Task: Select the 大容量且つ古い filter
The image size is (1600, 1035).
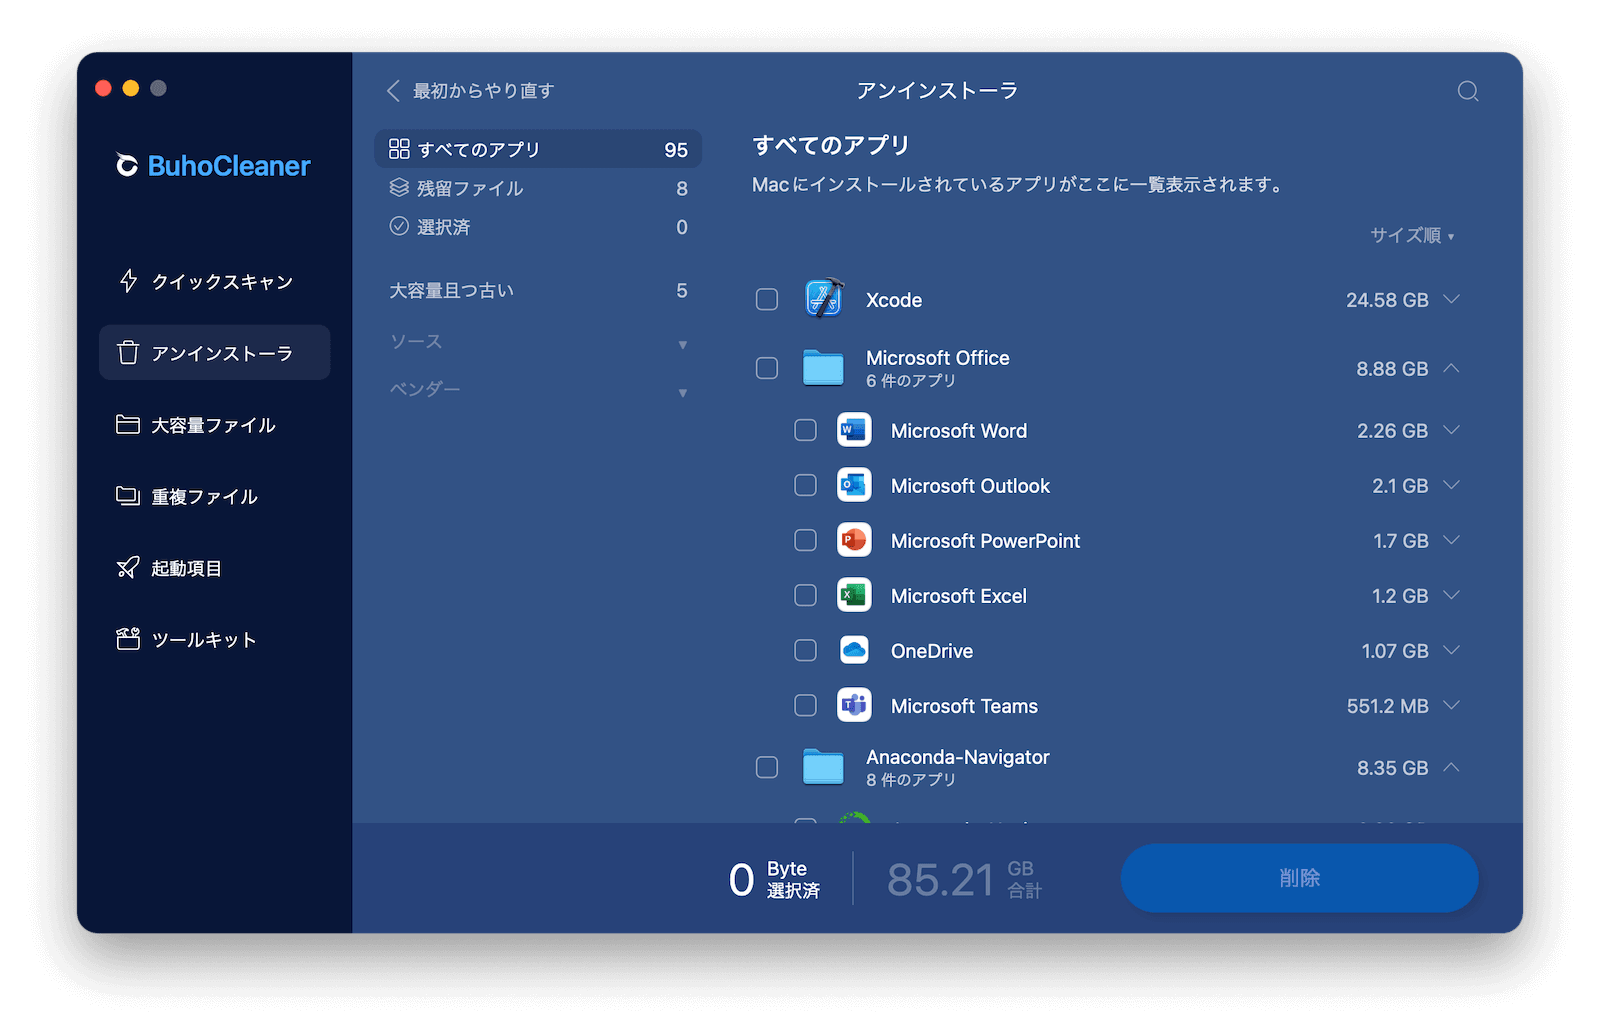Action: coord(538,290)
